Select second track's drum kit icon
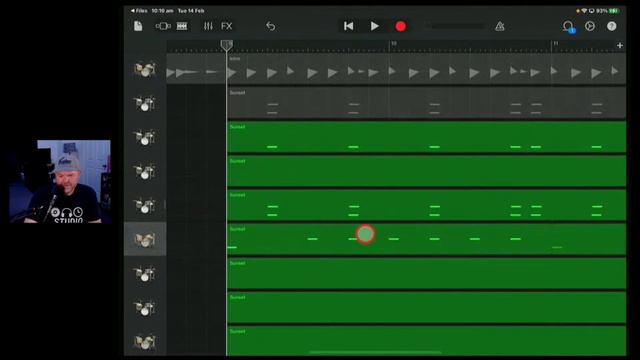The width and height of the screenshot is (640, 360). pos(144,103)
